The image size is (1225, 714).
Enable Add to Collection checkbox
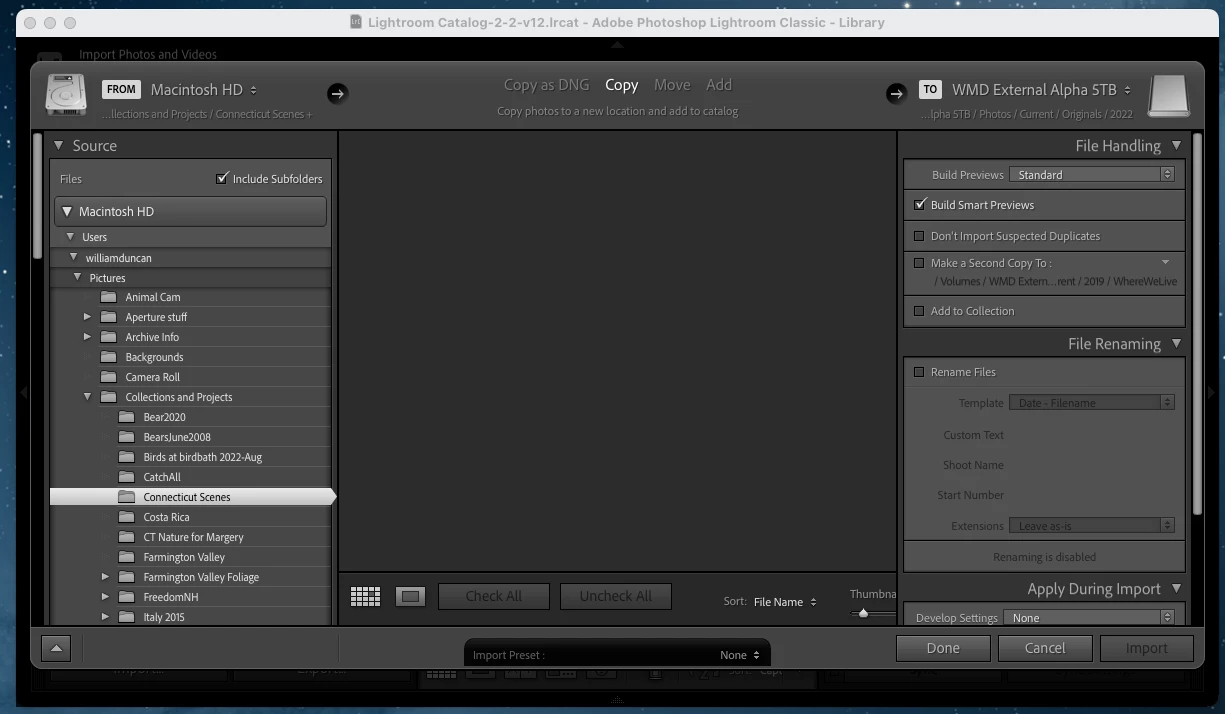pyautogui.click(x=919, y=311)
